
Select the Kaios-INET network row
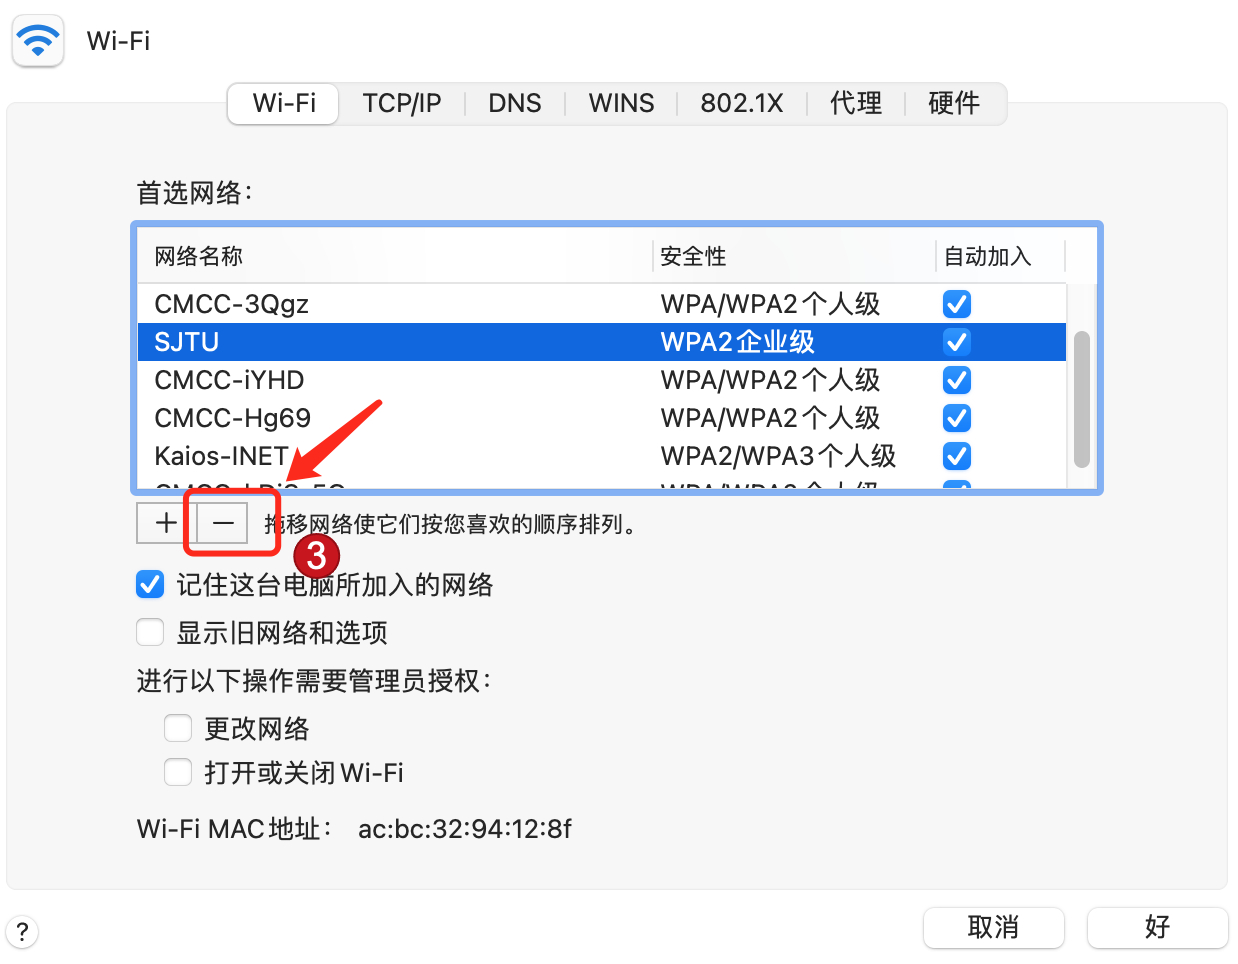(602, 456)
